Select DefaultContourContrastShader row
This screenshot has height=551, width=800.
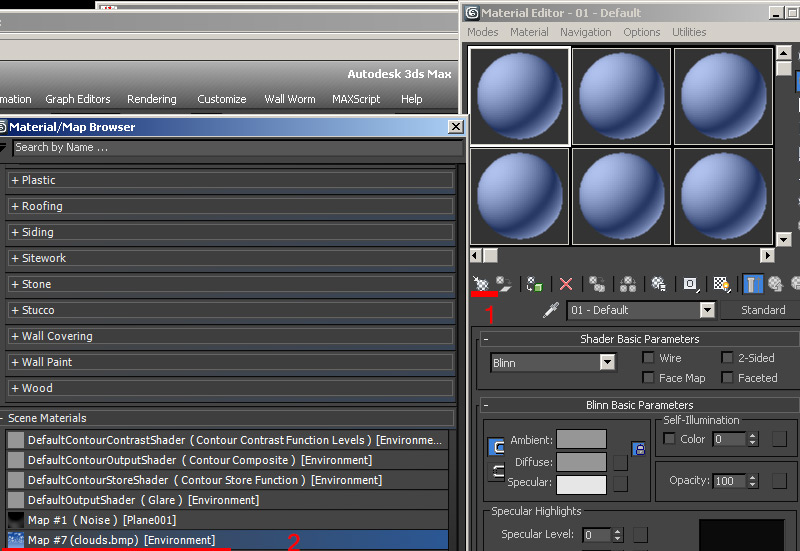point(228,440)
